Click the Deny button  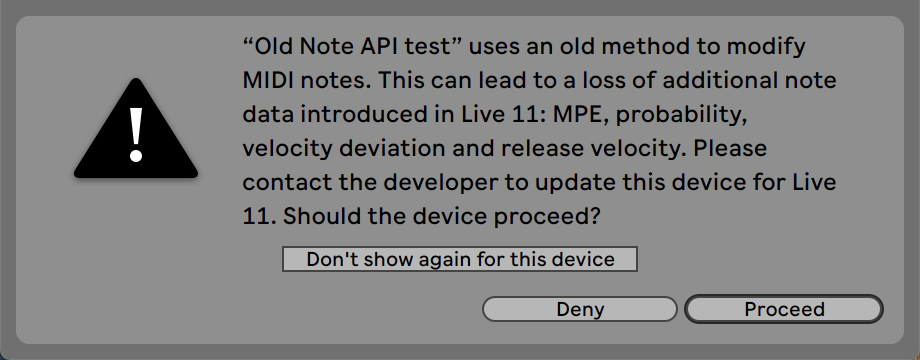(x=580, y=309)
